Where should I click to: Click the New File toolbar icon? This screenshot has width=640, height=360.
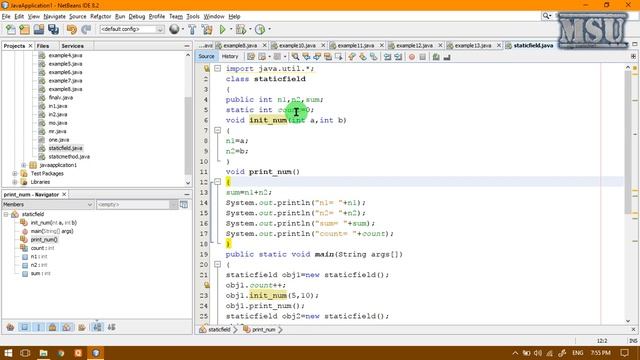point(11,29)
